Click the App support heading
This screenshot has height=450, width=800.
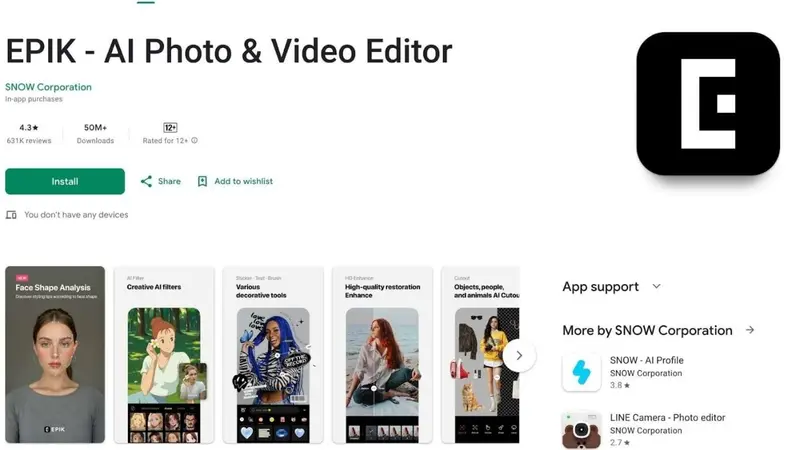click(601, 287)
